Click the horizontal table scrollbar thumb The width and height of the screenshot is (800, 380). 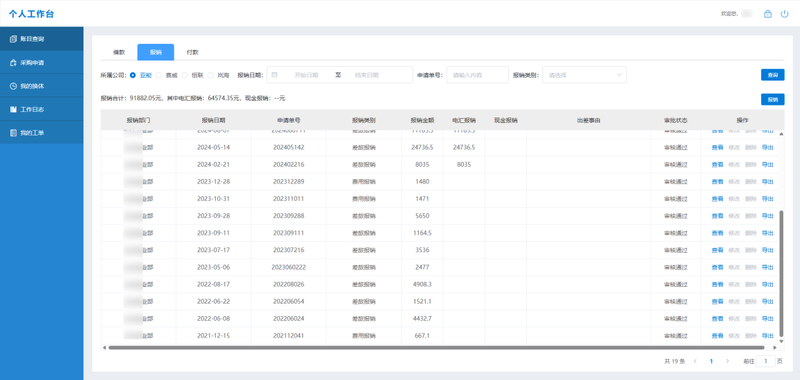436,348
